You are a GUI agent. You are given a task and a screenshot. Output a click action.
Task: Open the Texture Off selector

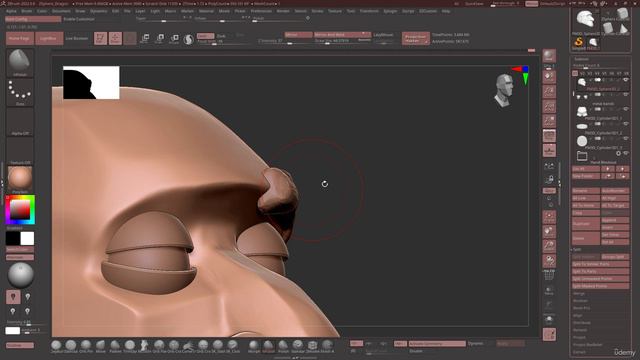[x=20, y=151]
